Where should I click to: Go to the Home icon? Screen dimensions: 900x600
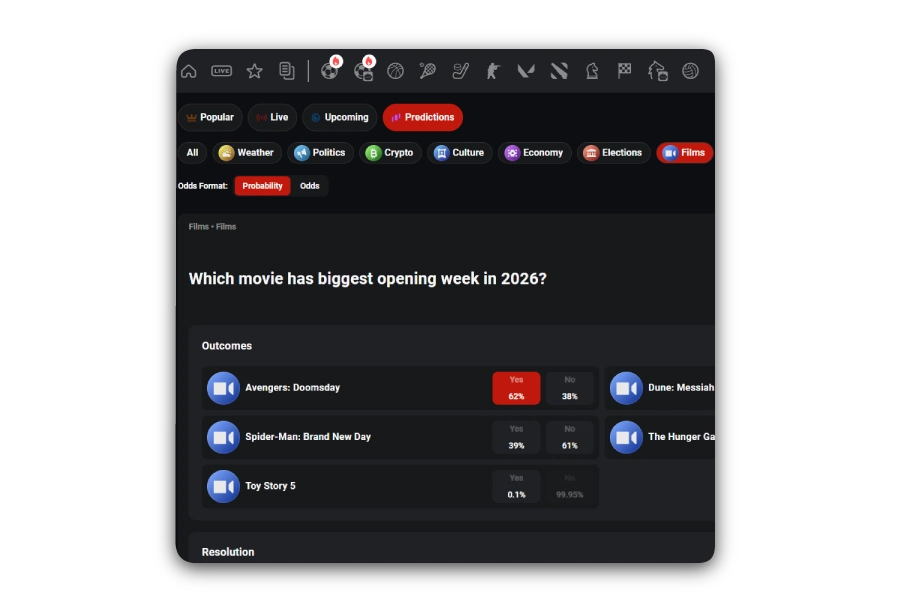(x=189, y=71)
